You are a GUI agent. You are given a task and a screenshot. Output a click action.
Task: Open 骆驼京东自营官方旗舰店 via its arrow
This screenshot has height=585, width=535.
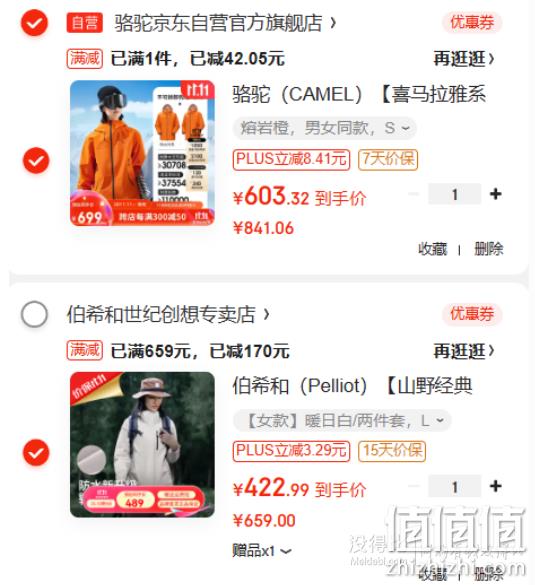click(x=333, y=23)
